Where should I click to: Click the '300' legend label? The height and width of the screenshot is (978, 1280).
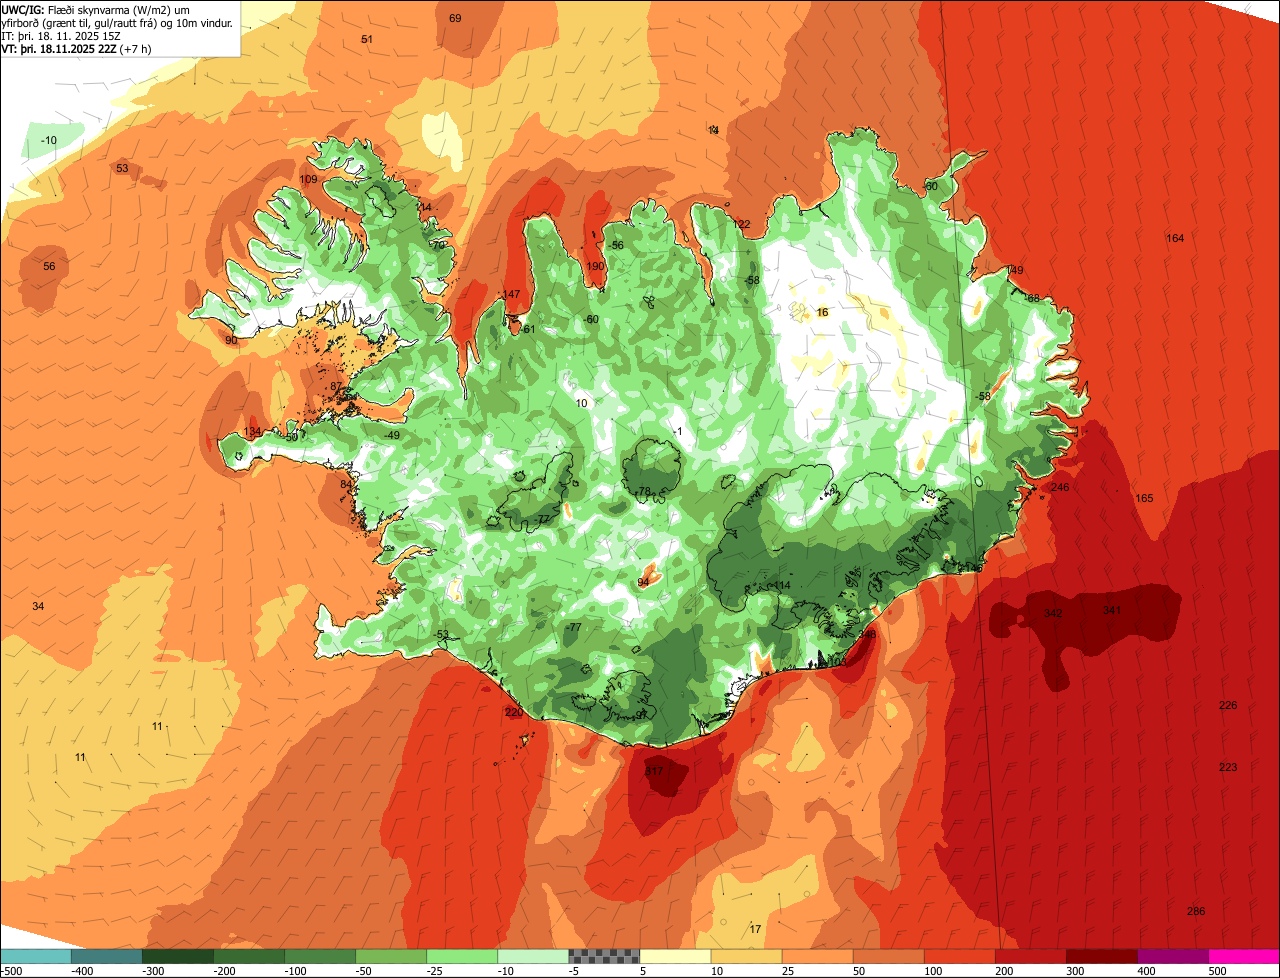(1075, 971)
